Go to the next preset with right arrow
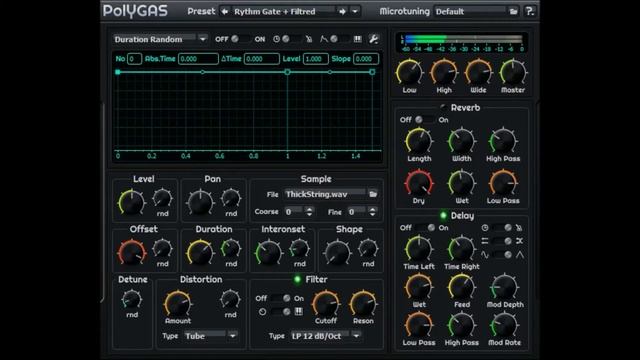 [342, 11]
